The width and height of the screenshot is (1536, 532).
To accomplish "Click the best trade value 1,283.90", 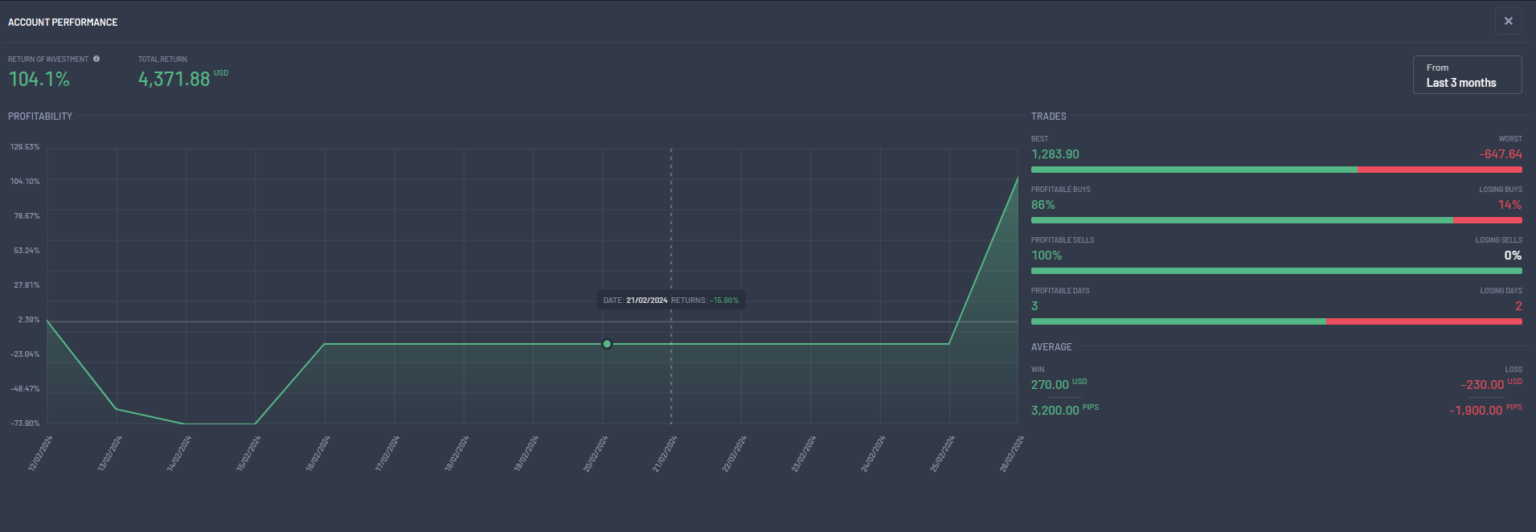I will click(1055, 154).
